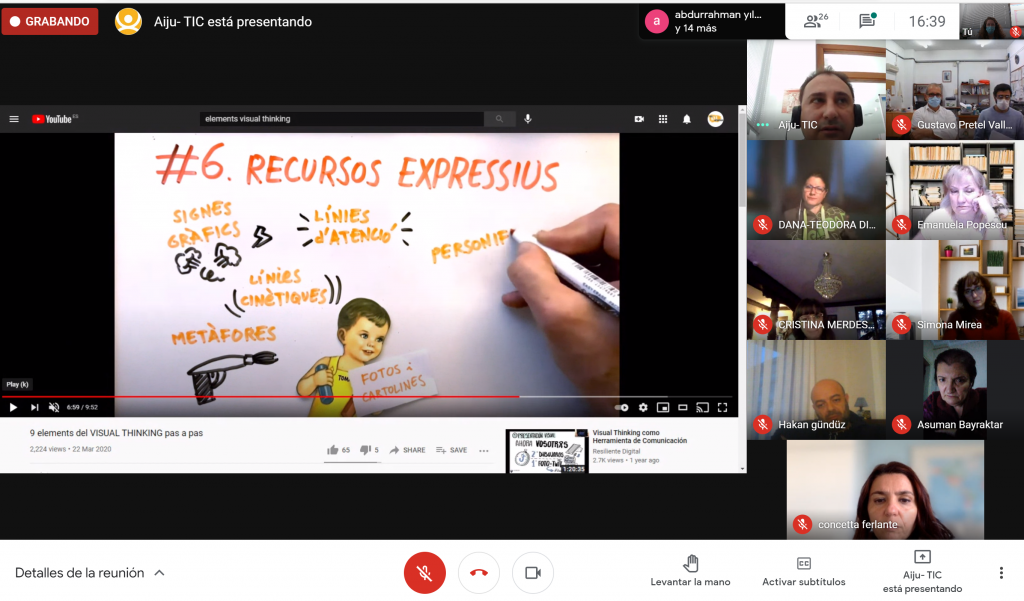
Task: Open YouTube apps grid icon
Action: [663, 119]
